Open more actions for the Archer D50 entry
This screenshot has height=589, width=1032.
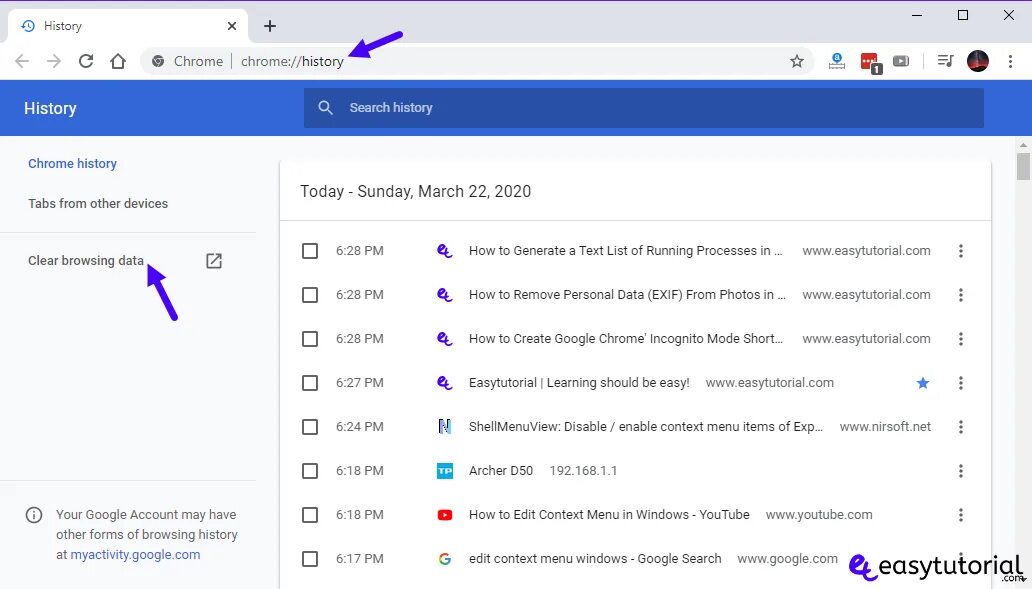tap(961, 471)
